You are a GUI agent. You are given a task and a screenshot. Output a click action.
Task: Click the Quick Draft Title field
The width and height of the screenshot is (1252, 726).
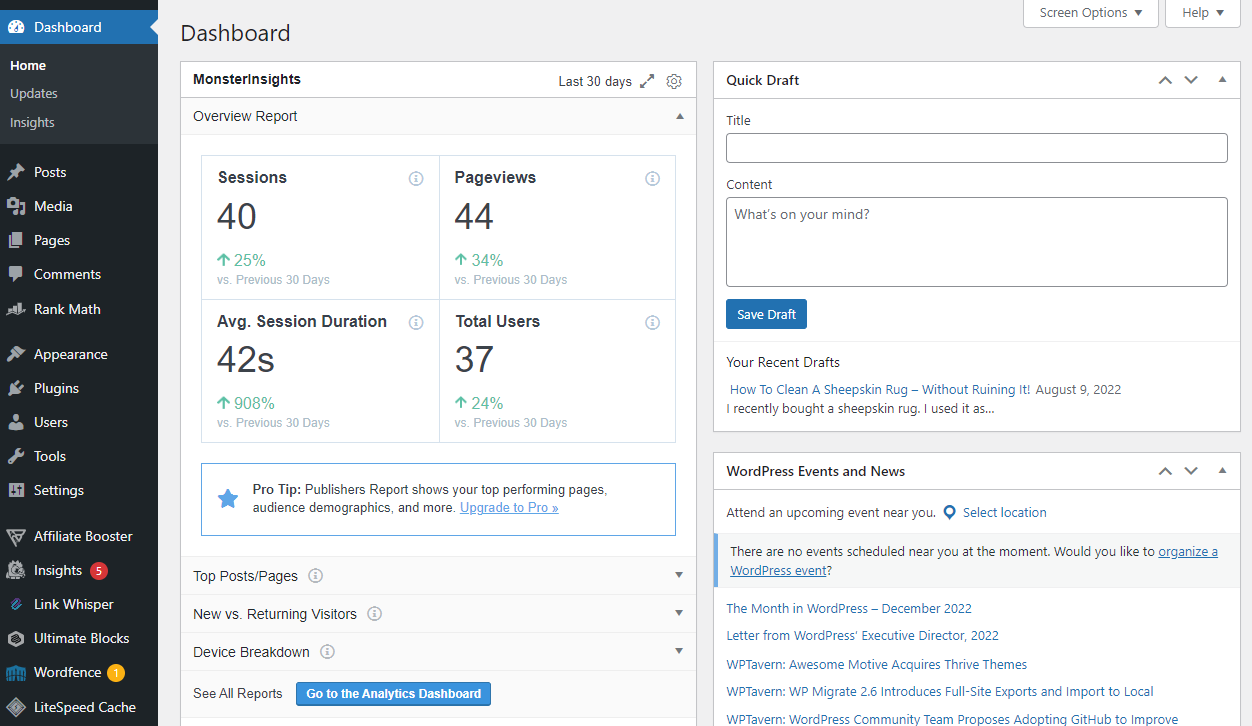976,148
